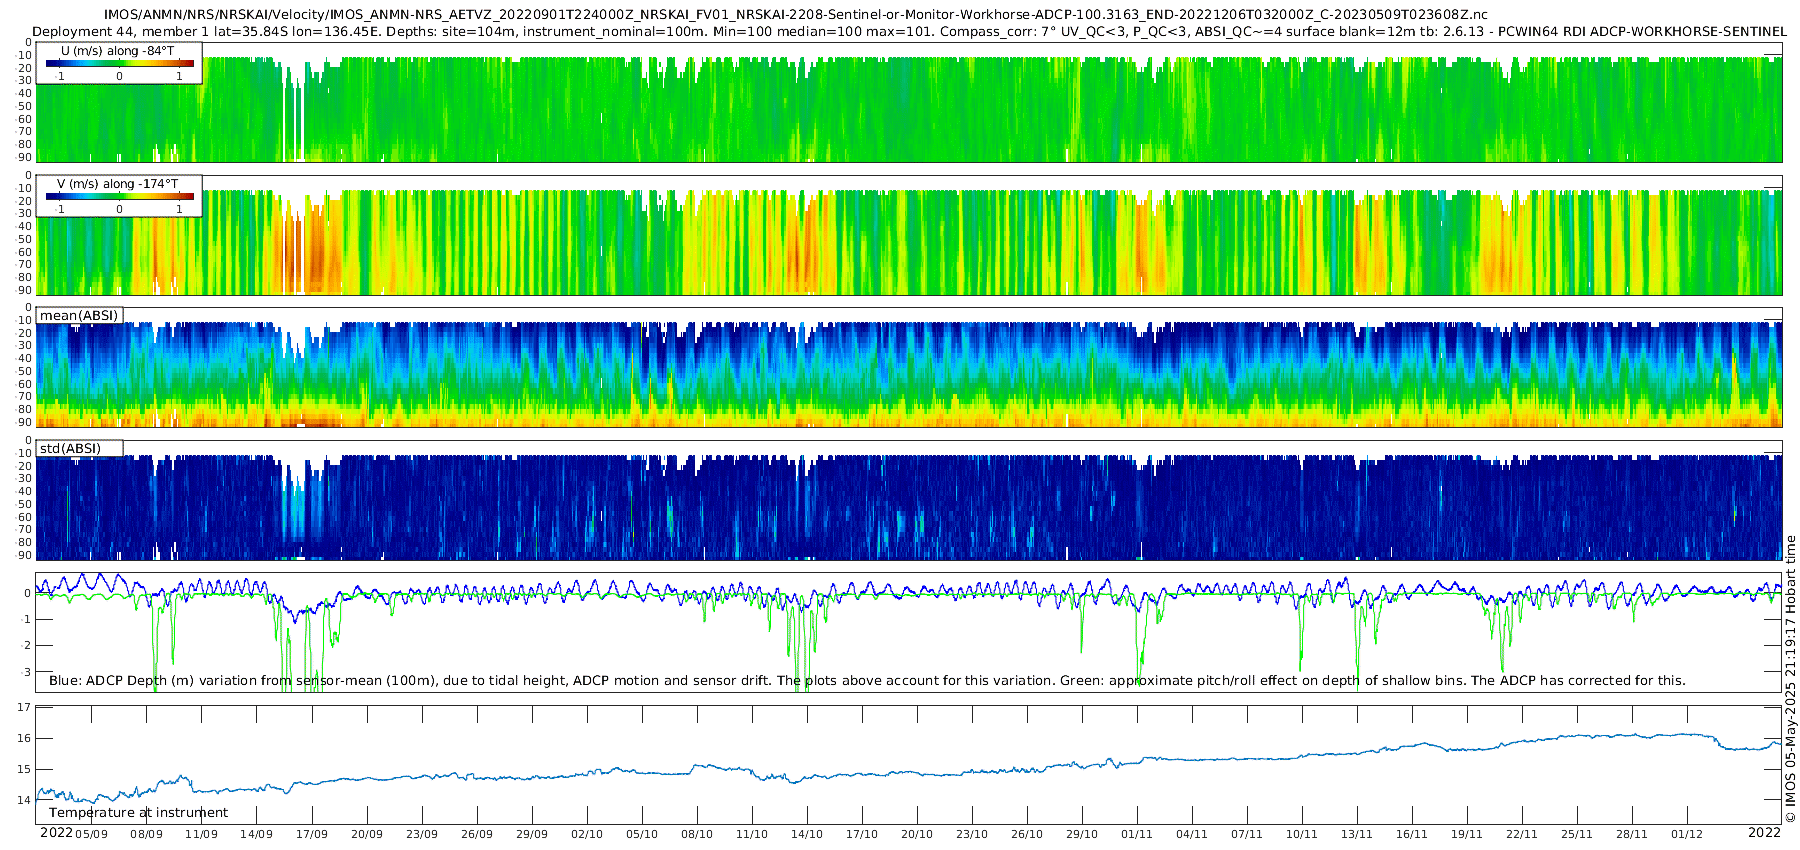Click the V velocity colorbar legend
The height and width of the screenshot is (850, 1800).
click(x=119, y=196)
